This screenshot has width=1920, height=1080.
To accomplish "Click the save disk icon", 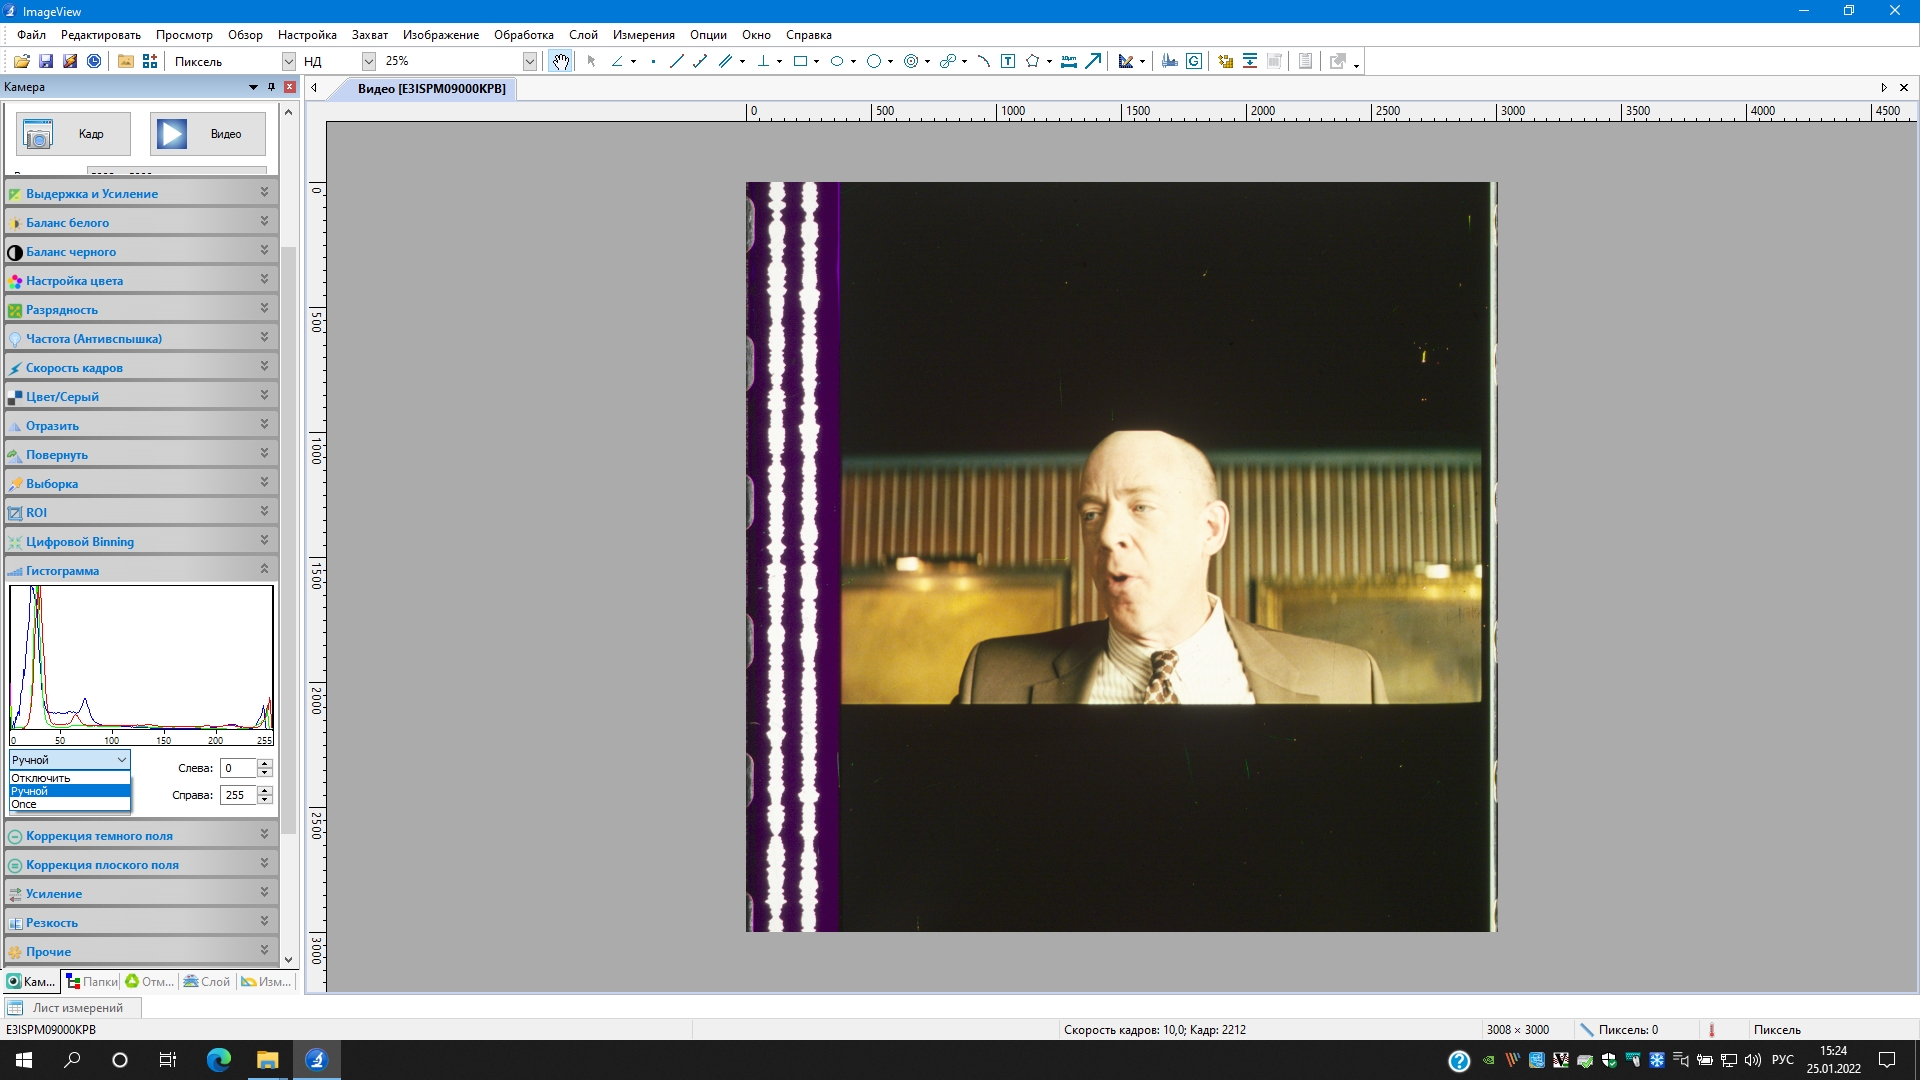I will (x=46, y=61).
